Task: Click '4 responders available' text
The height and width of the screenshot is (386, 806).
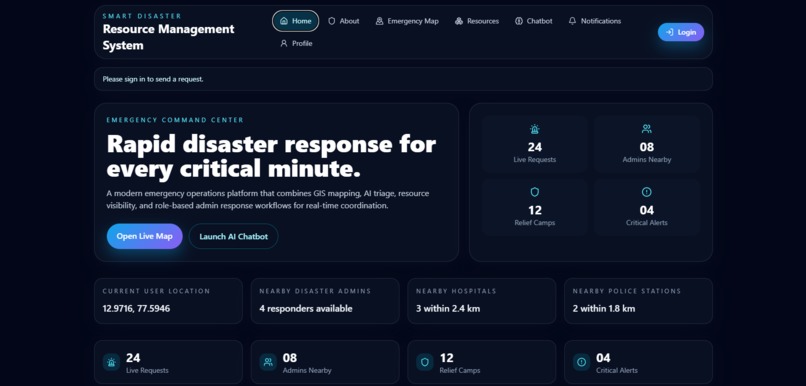Action: click(306, 309)
